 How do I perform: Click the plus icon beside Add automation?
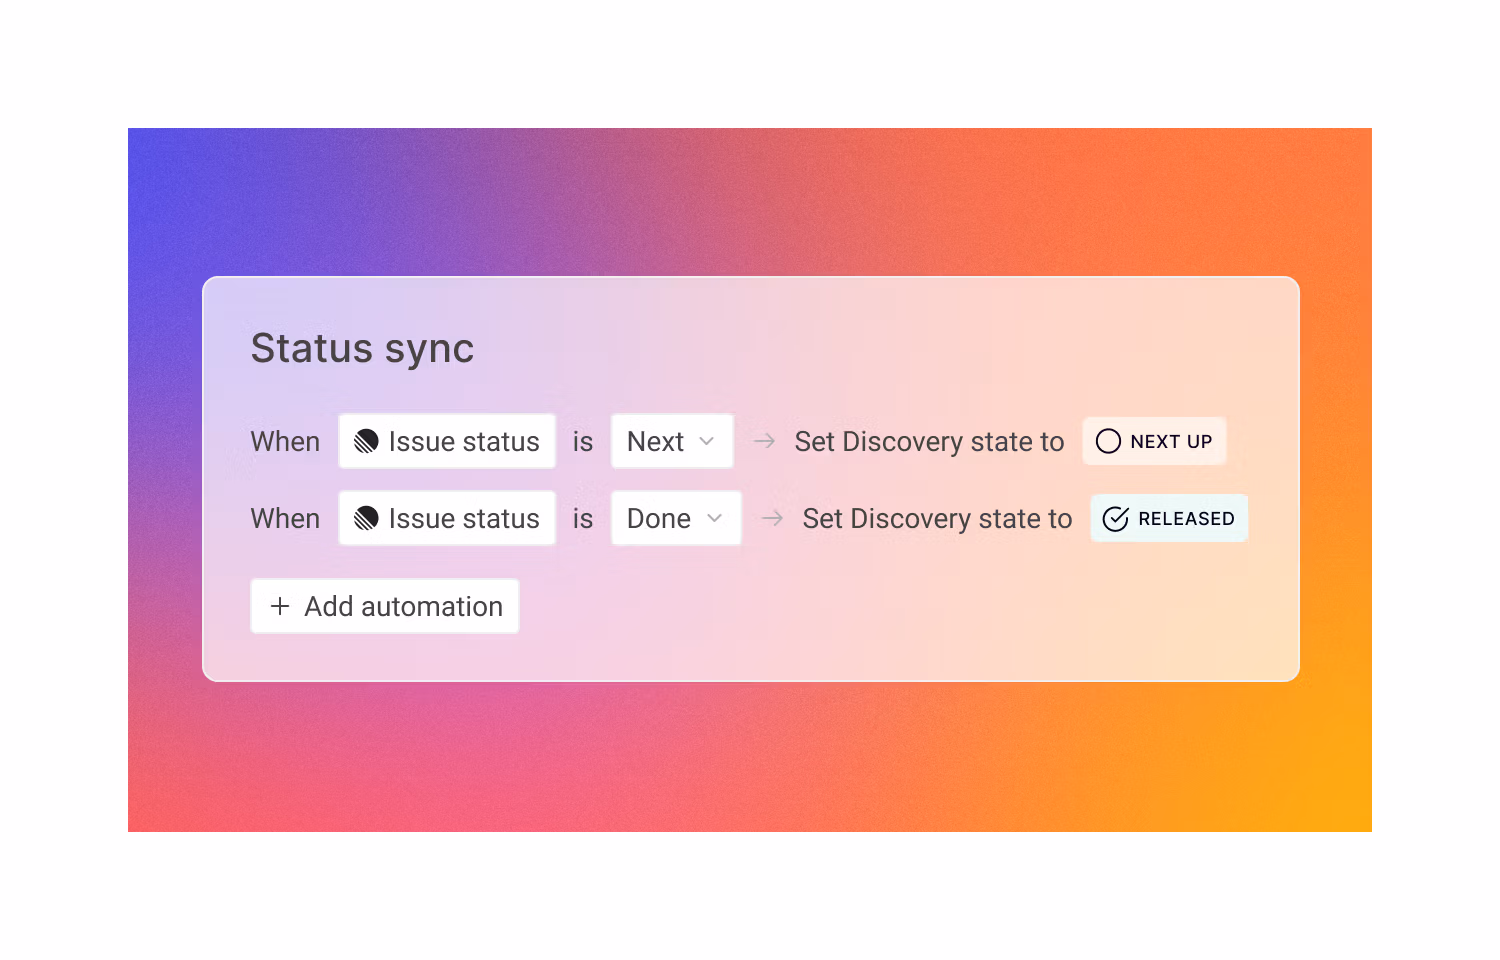point(280,606)
